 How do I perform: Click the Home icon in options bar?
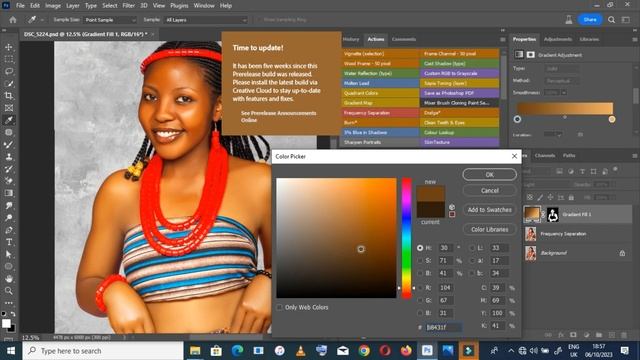point(13,20)
